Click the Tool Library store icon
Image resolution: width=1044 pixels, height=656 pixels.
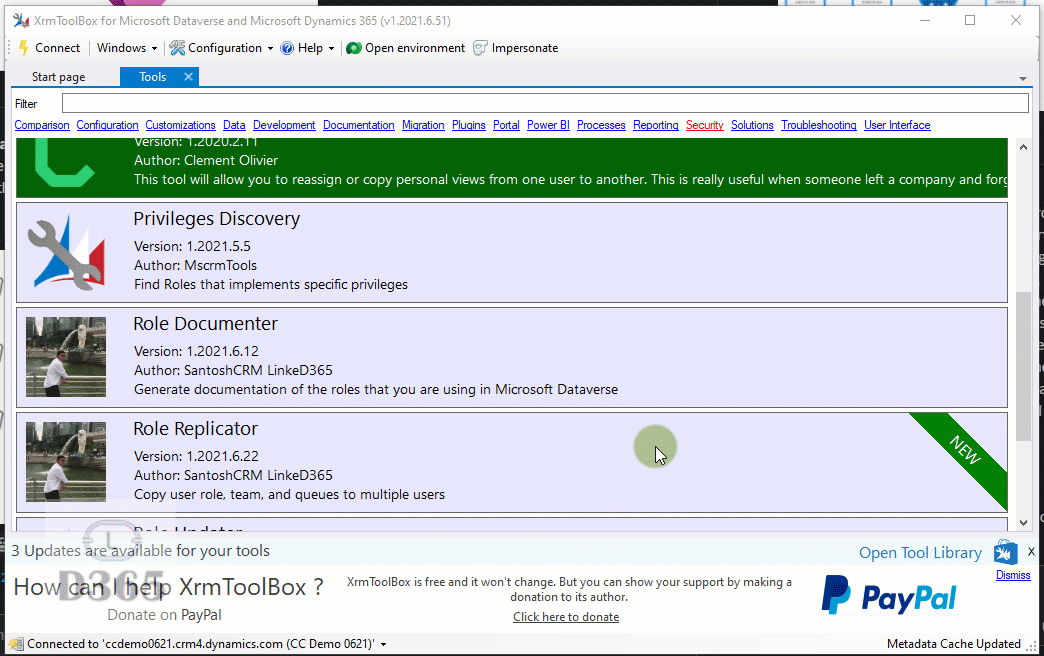1005,553
